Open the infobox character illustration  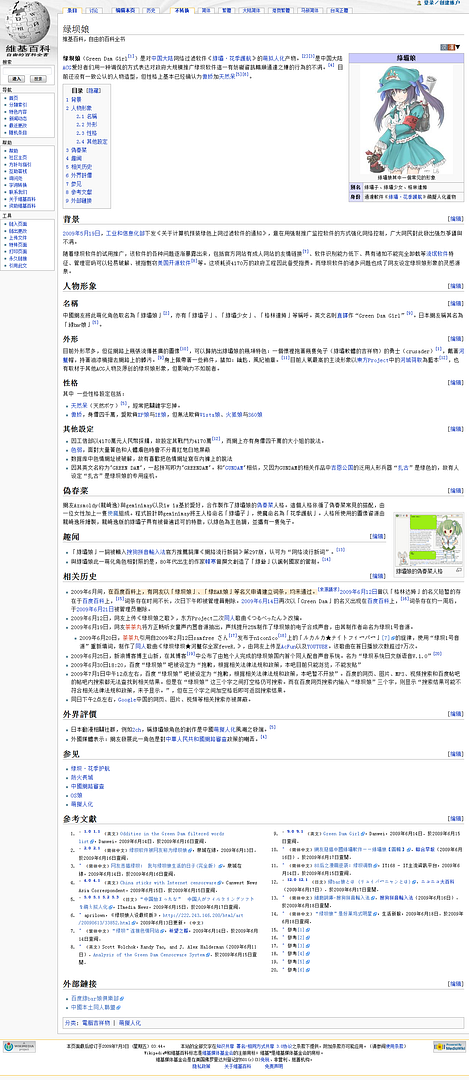pos(404,117)
